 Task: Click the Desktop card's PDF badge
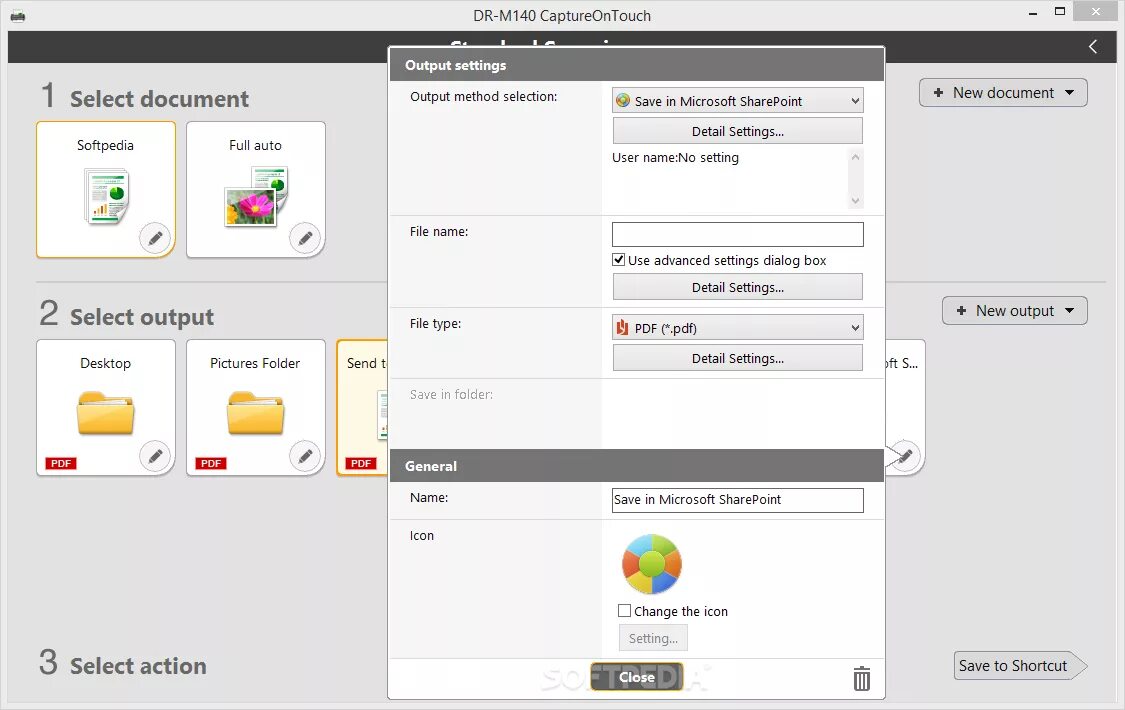pyautogui.click(x=61, y=463)
